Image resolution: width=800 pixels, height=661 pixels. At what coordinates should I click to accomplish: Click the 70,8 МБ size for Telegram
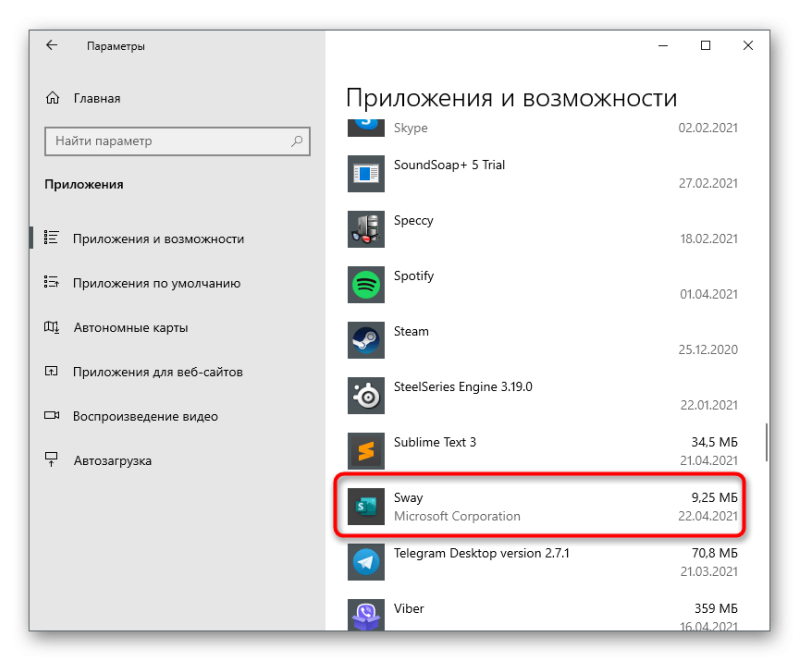point(714,553)
